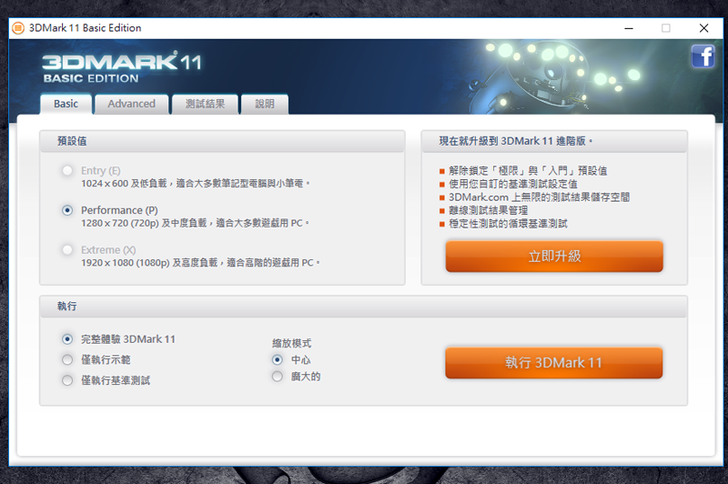
Task: Open the 測試結果 tab
Action: 205,104
